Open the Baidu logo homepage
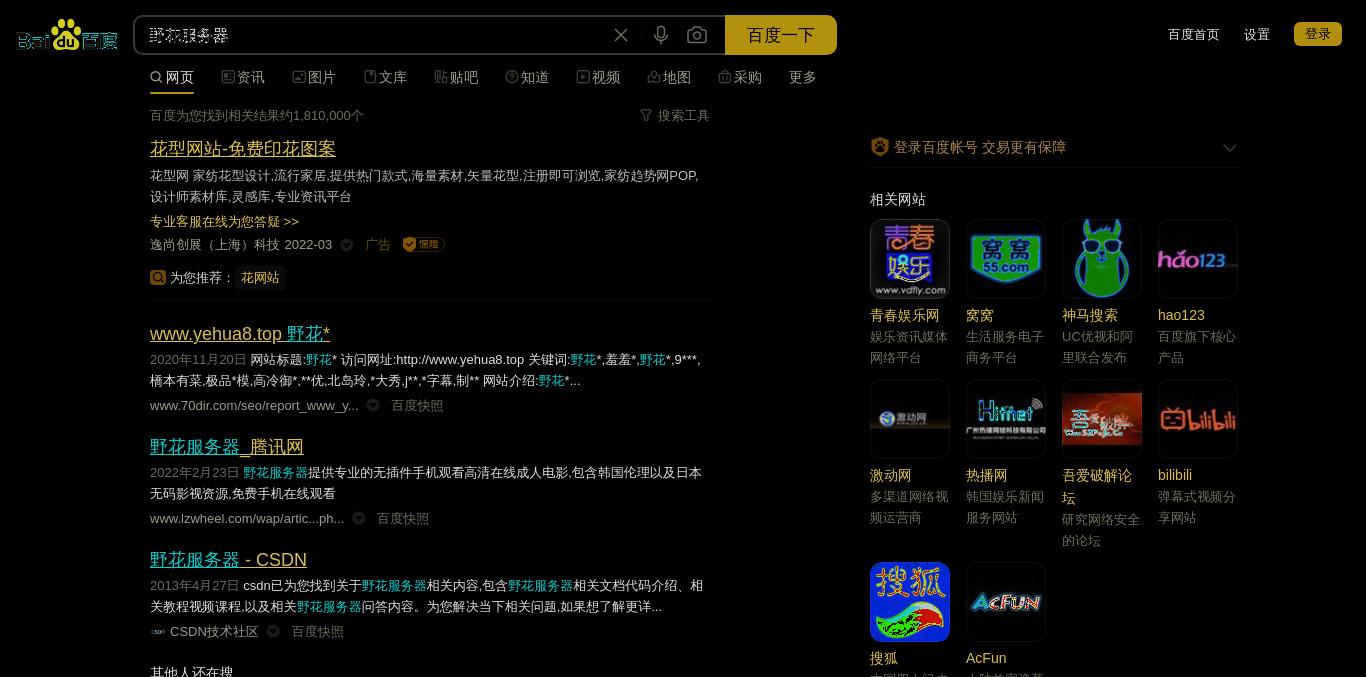The image size is (1366, 677). pyautogui.click(x=67, y=35)
